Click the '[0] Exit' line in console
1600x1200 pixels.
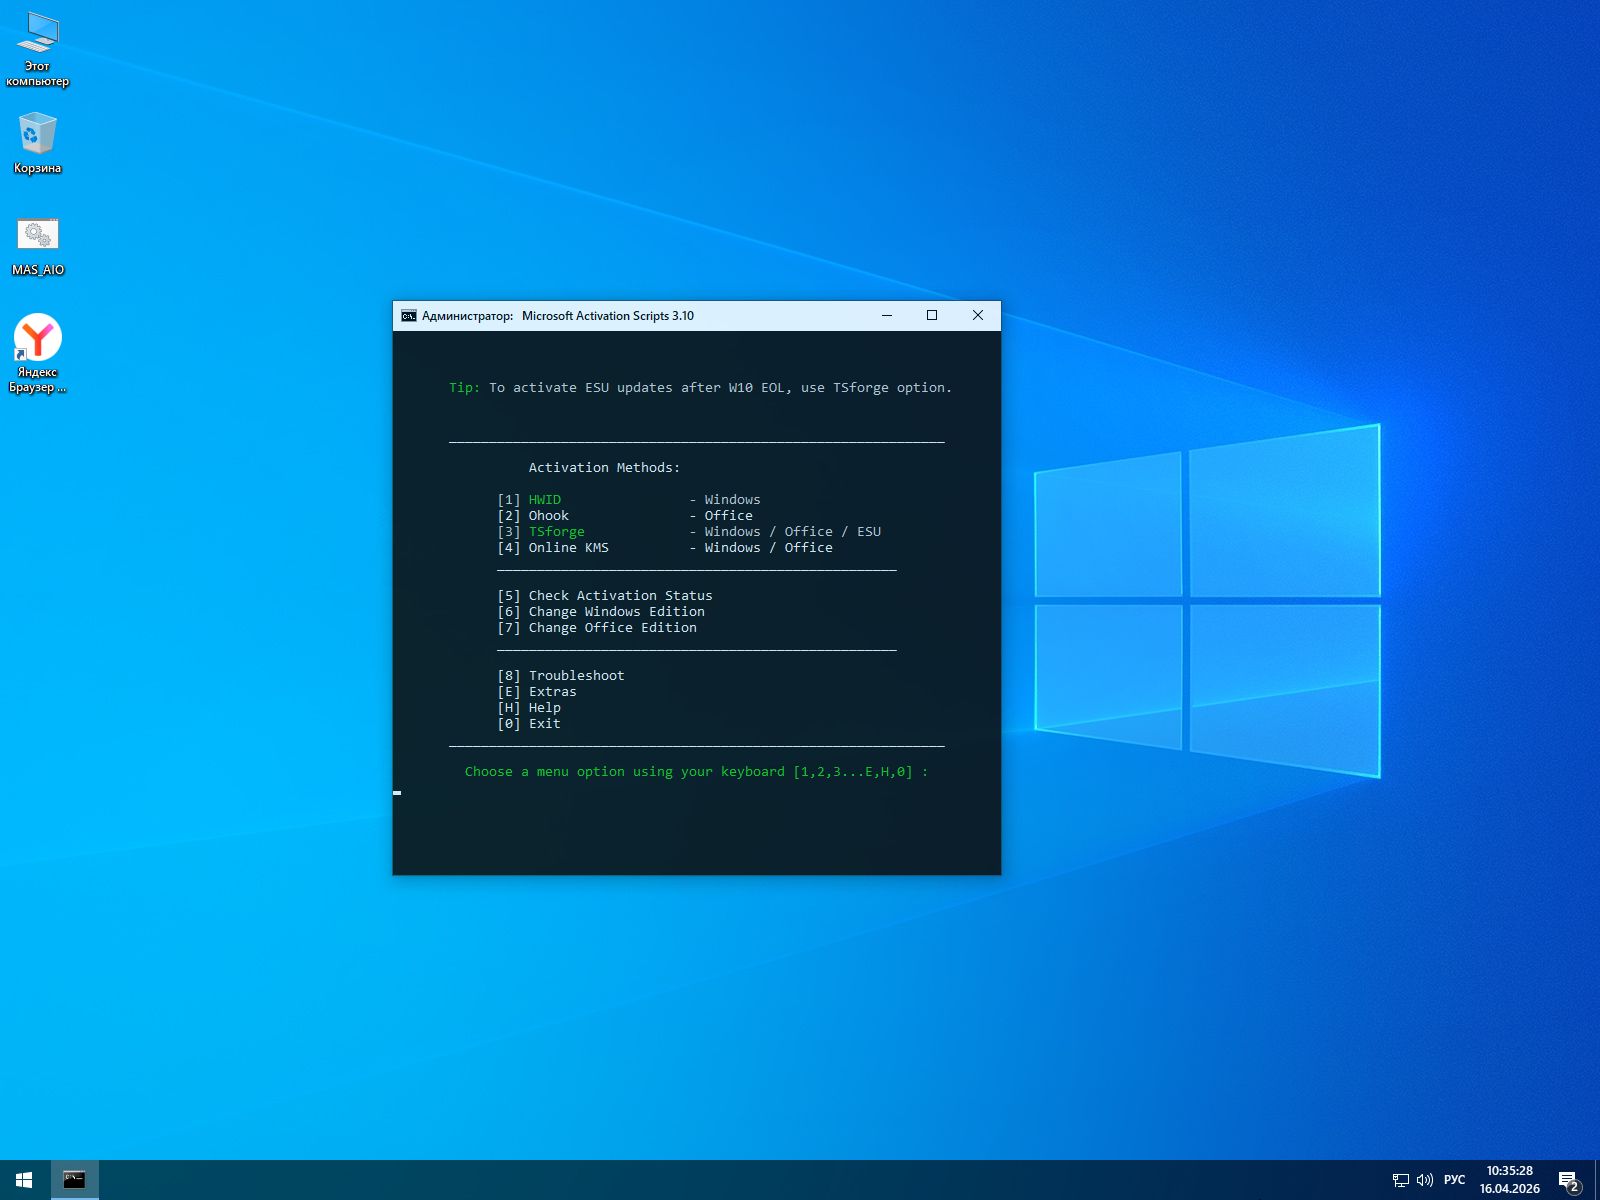(x=529, y=724)
